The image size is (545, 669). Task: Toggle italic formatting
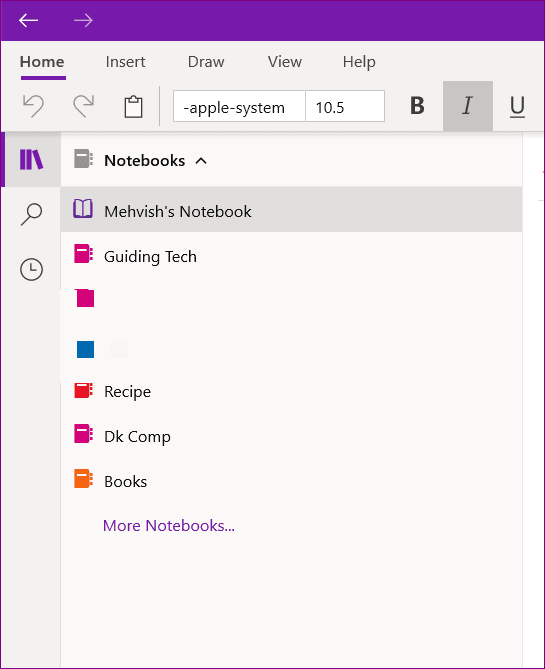coord(468,106)
